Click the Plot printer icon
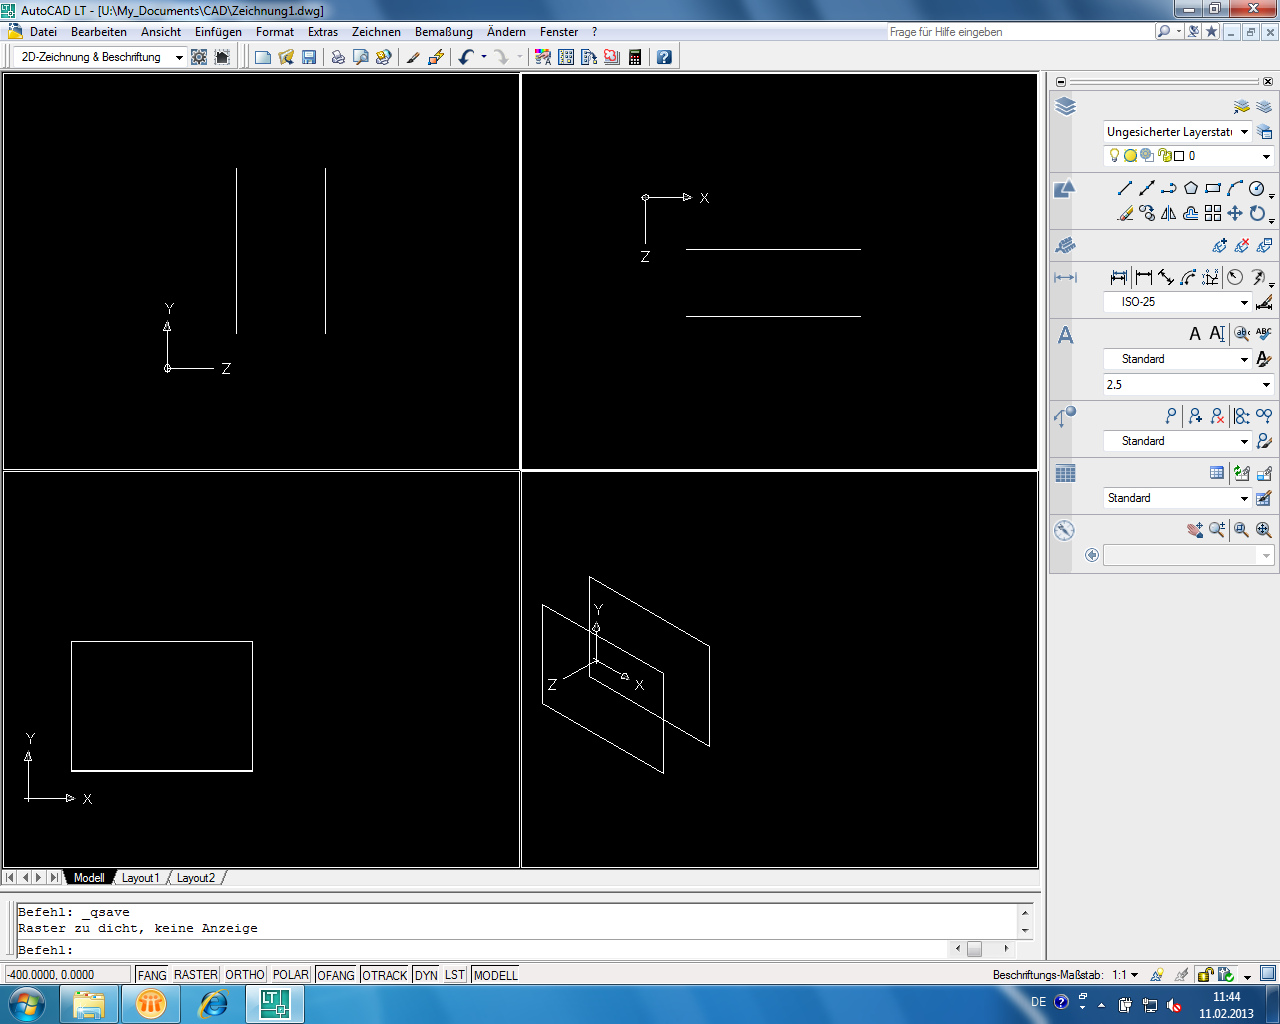1280x1024 pixels. [x=338, y=57]
